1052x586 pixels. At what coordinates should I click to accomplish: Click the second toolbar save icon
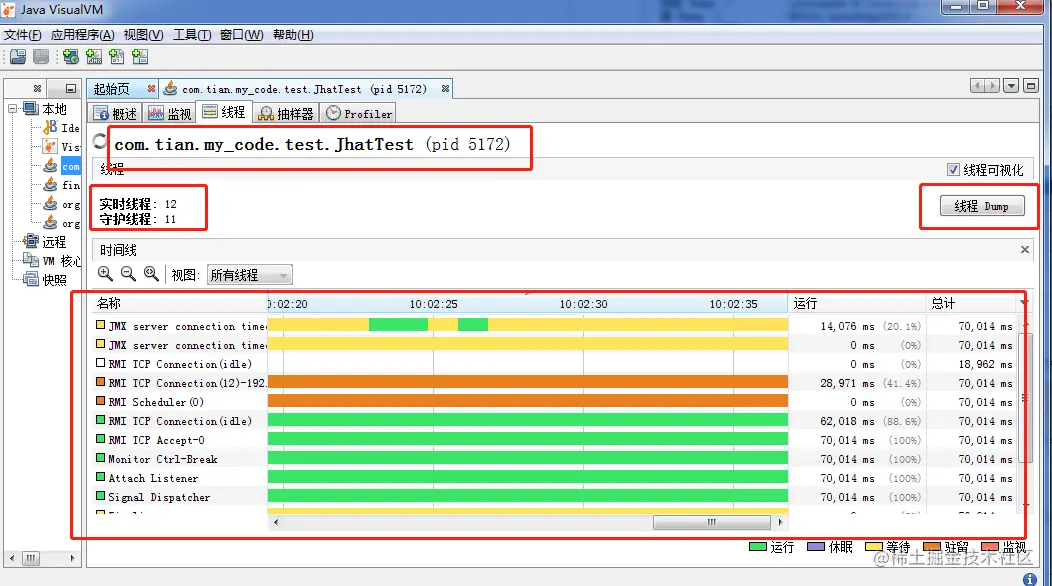pos(41,57)
